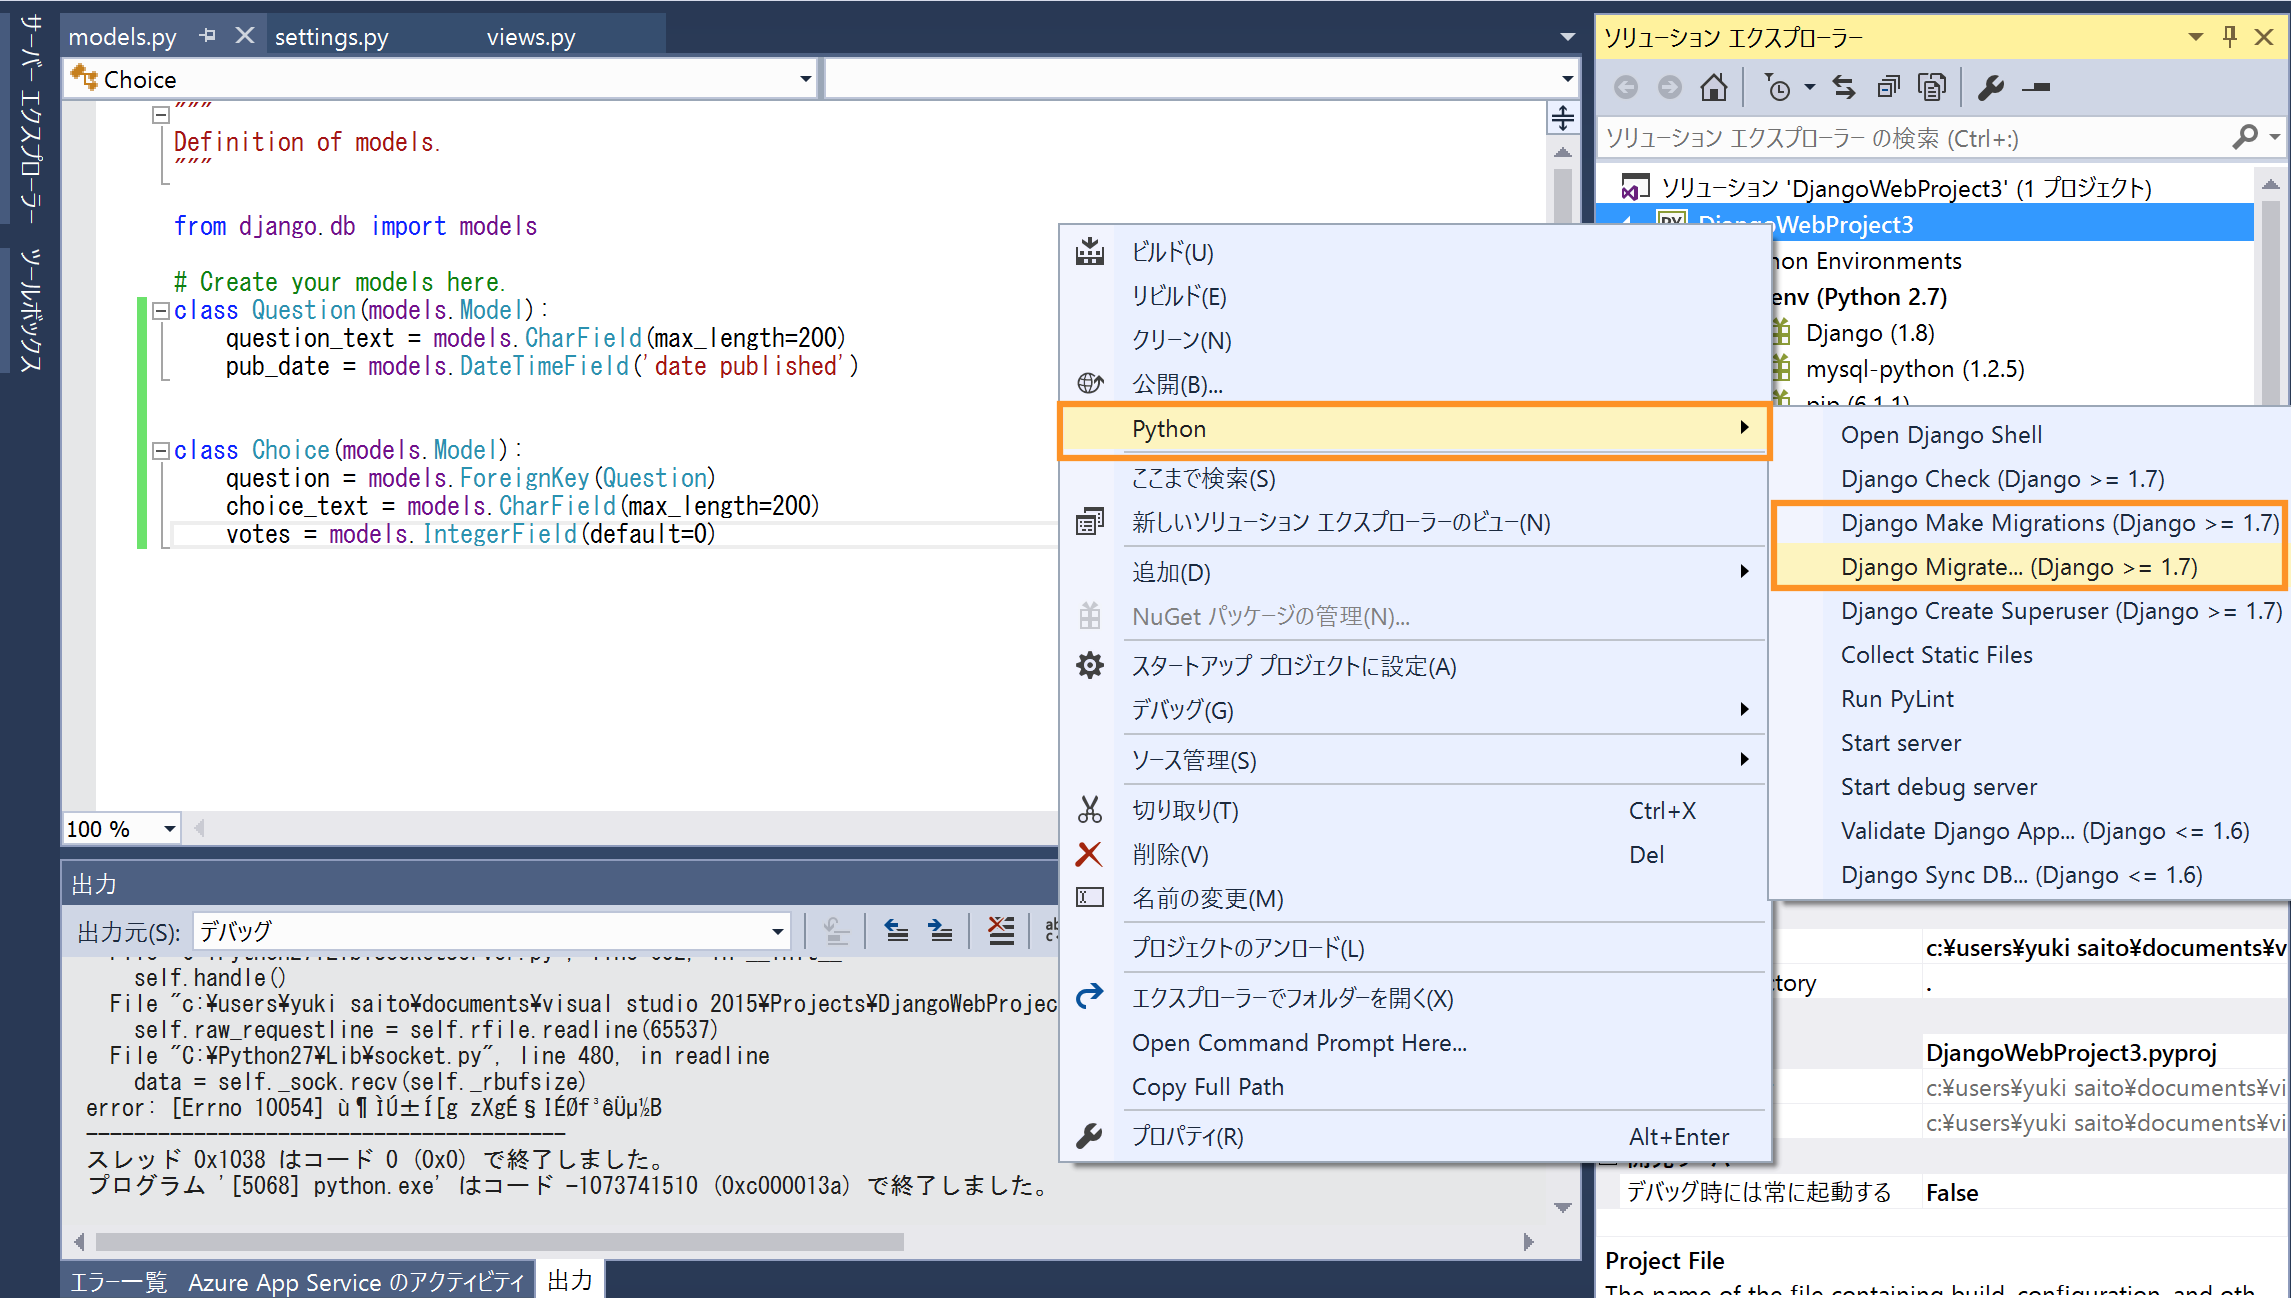Close the models.py tab
The height and width of the screenshot is (1298, 2291).
click(245, 36)
